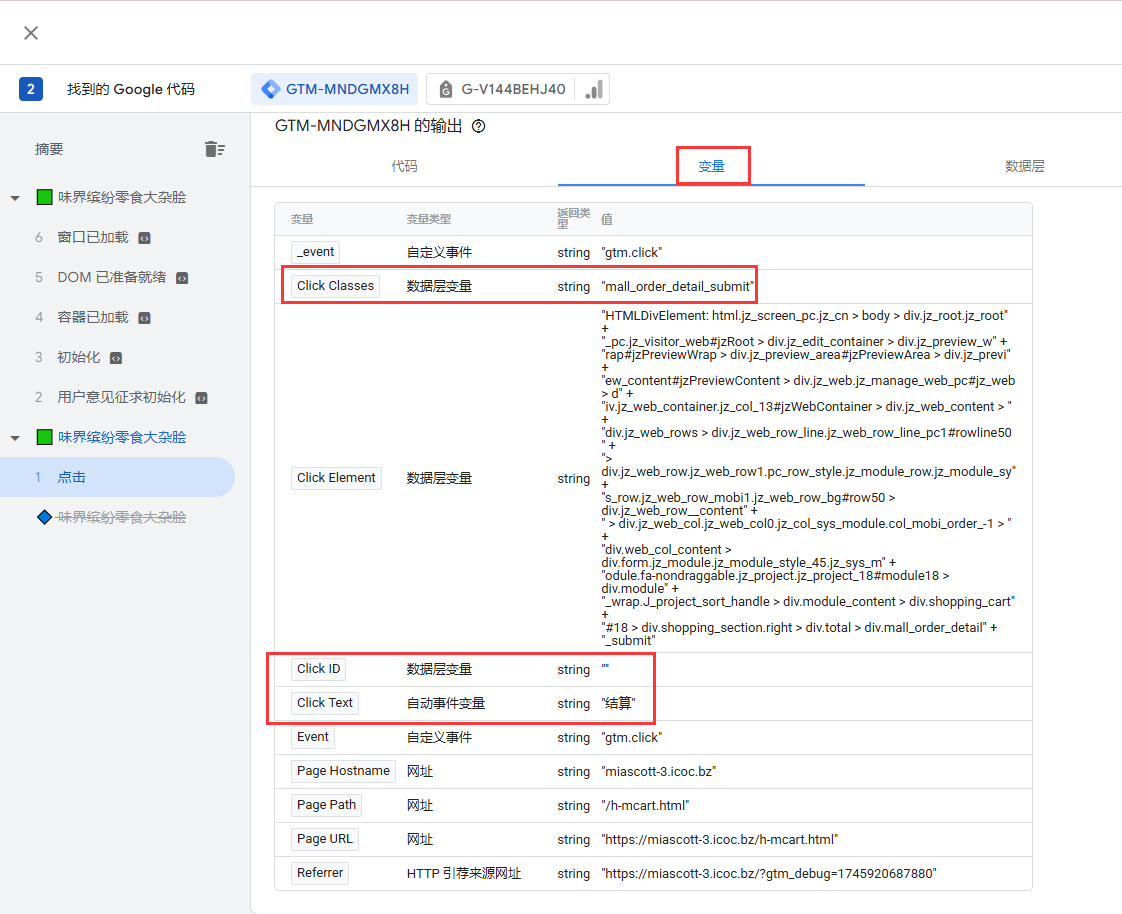
Task: Collapse the first 味界缤纷零食大杂脍 page group
Action: pyautogui.click(x=15, y=198)
